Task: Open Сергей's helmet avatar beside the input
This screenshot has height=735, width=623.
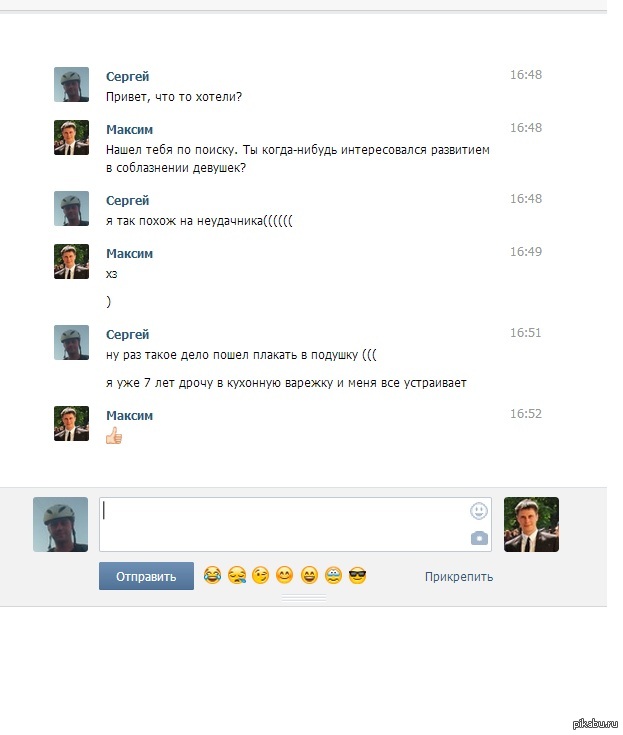Action: click(x=60, y=525)
